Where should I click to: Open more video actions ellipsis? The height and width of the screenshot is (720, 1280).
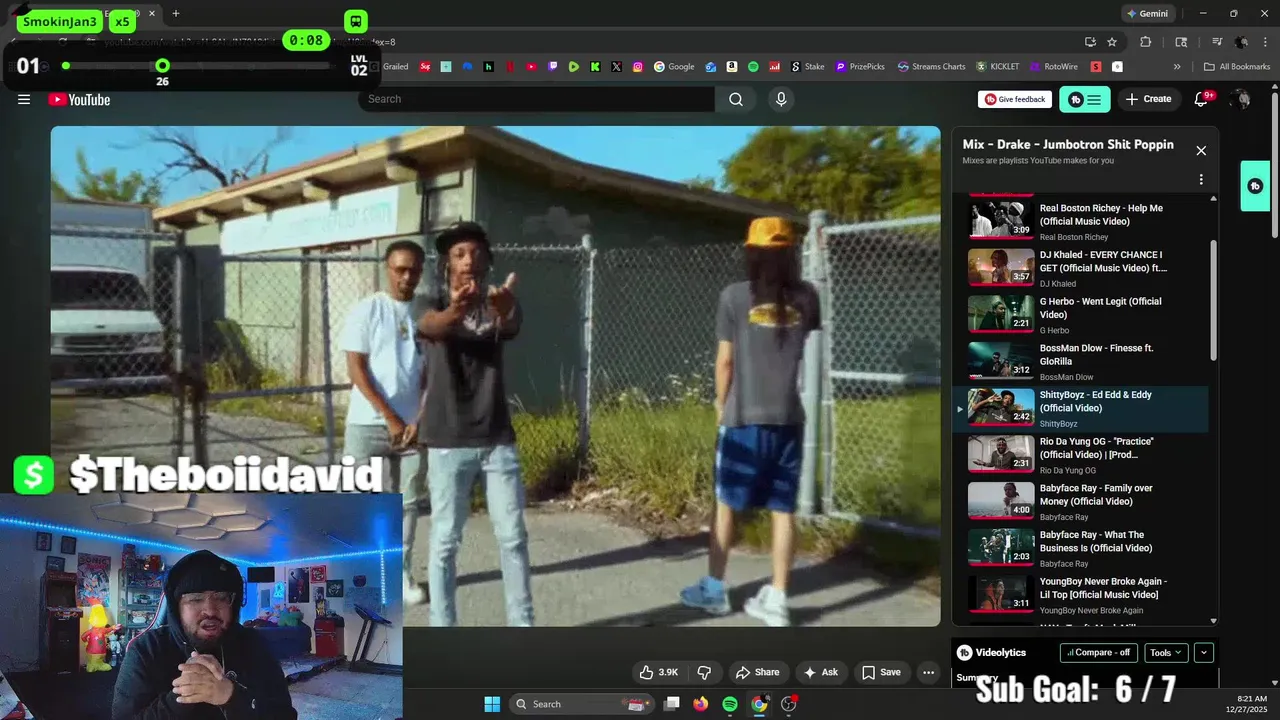pyautogui.click(x=929, y=672)
